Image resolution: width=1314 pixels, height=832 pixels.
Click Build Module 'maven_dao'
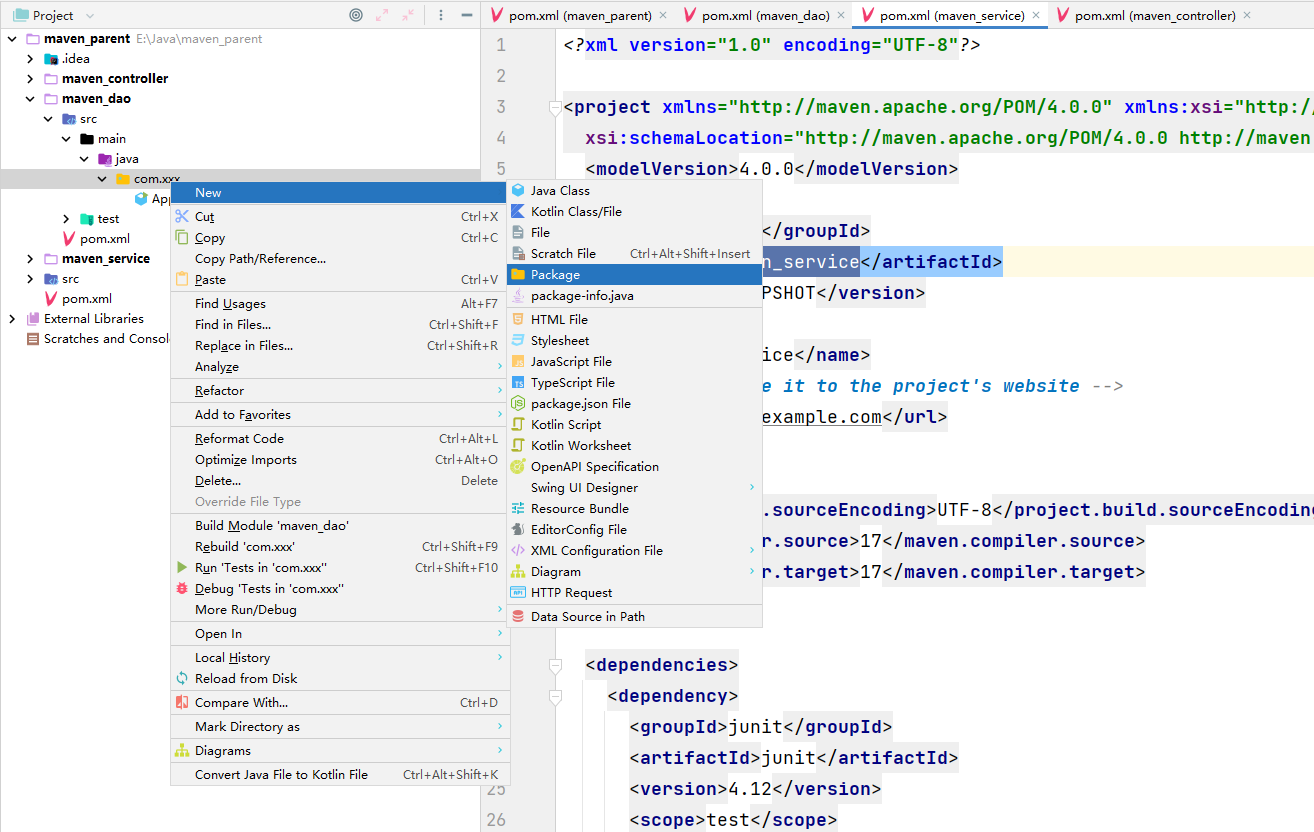click(x=340, y=526)
